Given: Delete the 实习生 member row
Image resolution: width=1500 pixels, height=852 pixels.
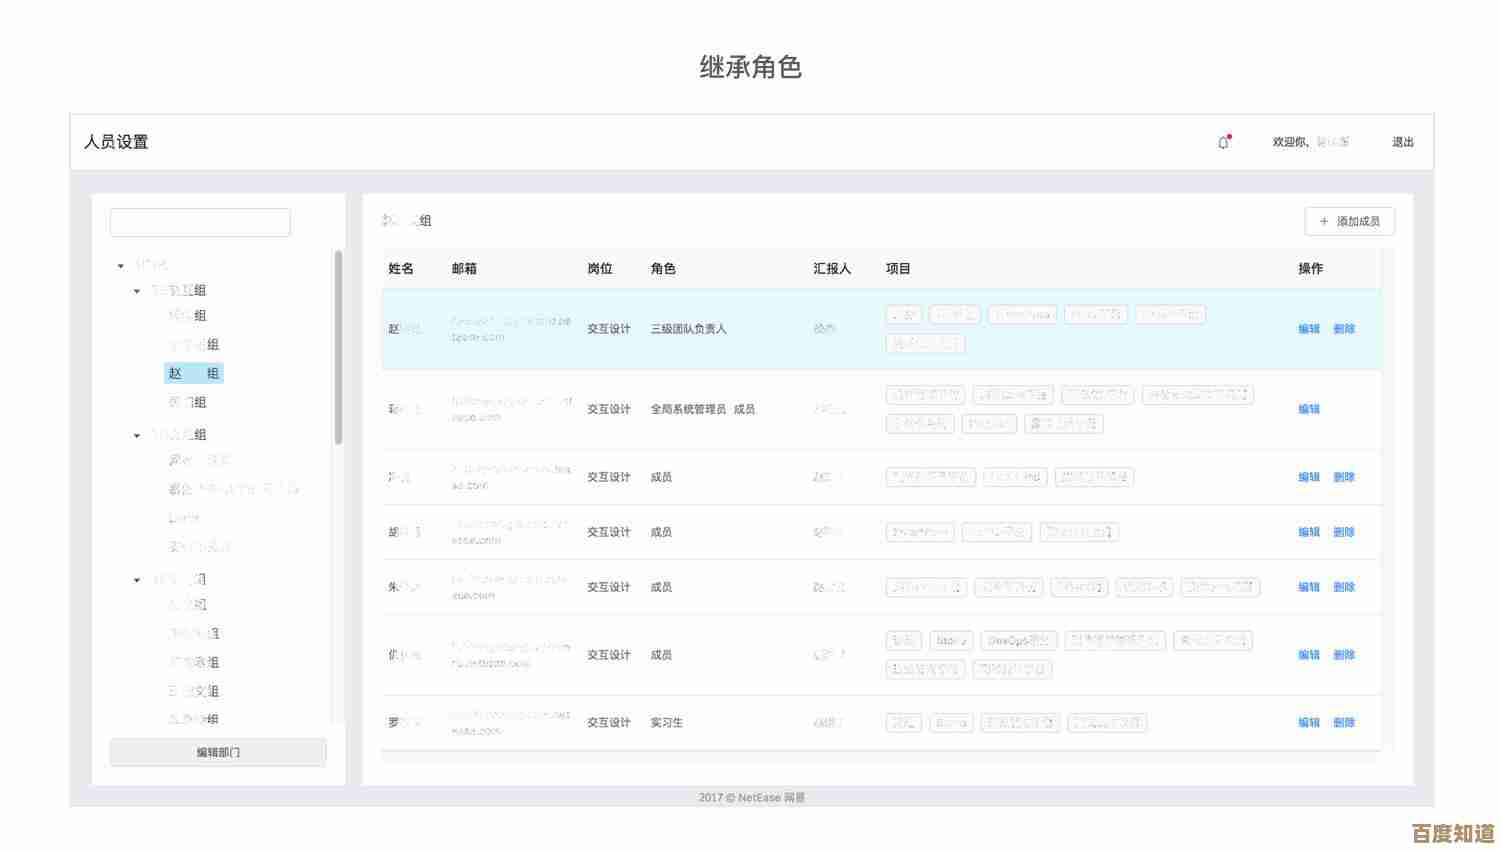Looking at the screenshot, I should point(1343,722).
